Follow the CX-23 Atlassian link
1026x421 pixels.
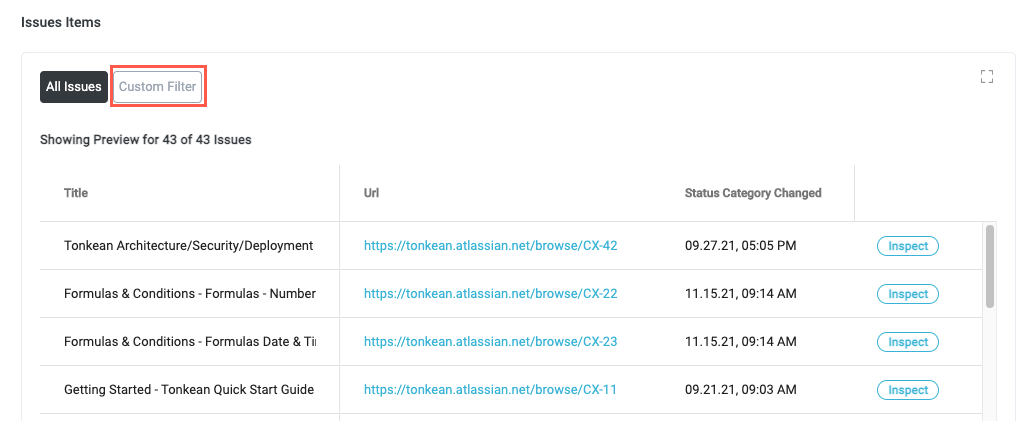click(x=490, y=342)
